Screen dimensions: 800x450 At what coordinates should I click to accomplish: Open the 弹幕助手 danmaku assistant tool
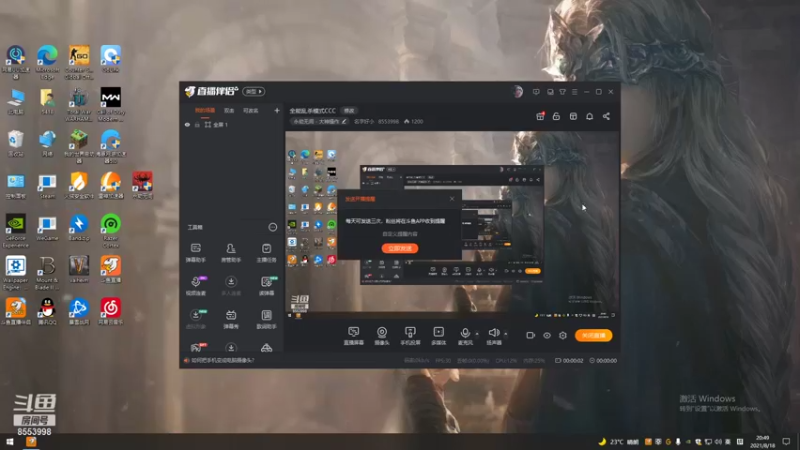tap(195, 253)
